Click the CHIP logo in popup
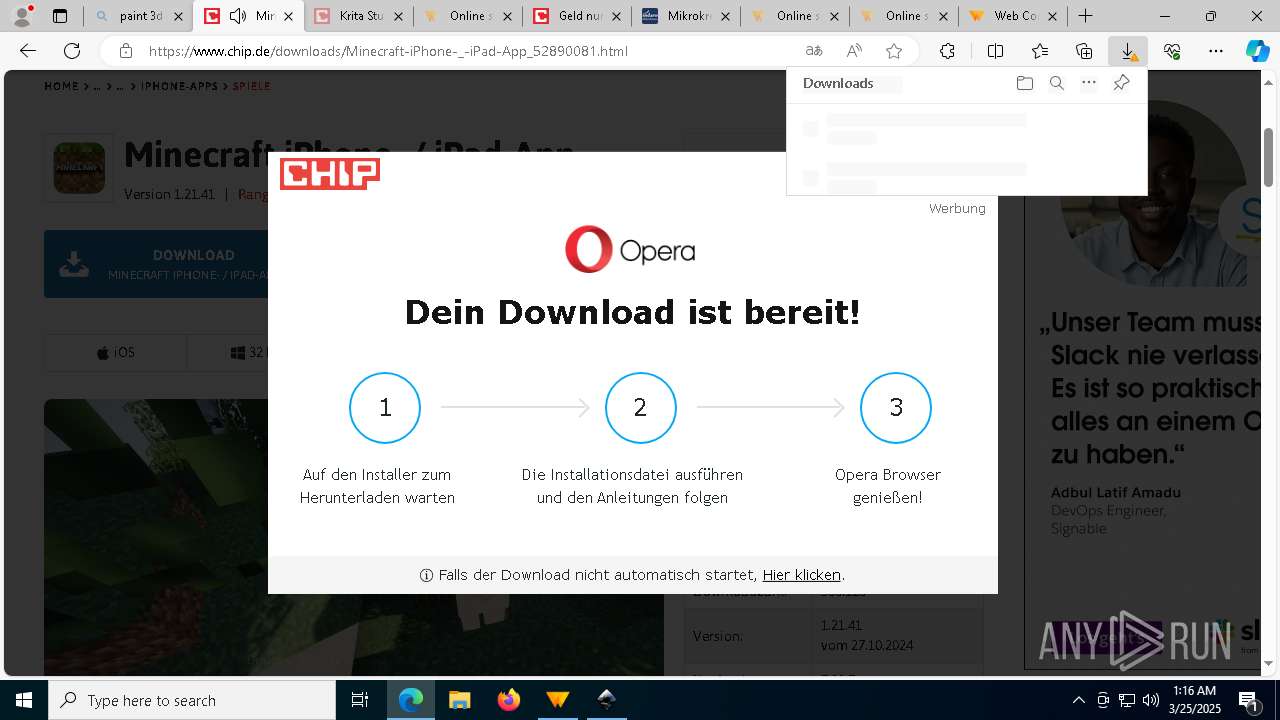The image size is (1280, 720). point(330,174)
